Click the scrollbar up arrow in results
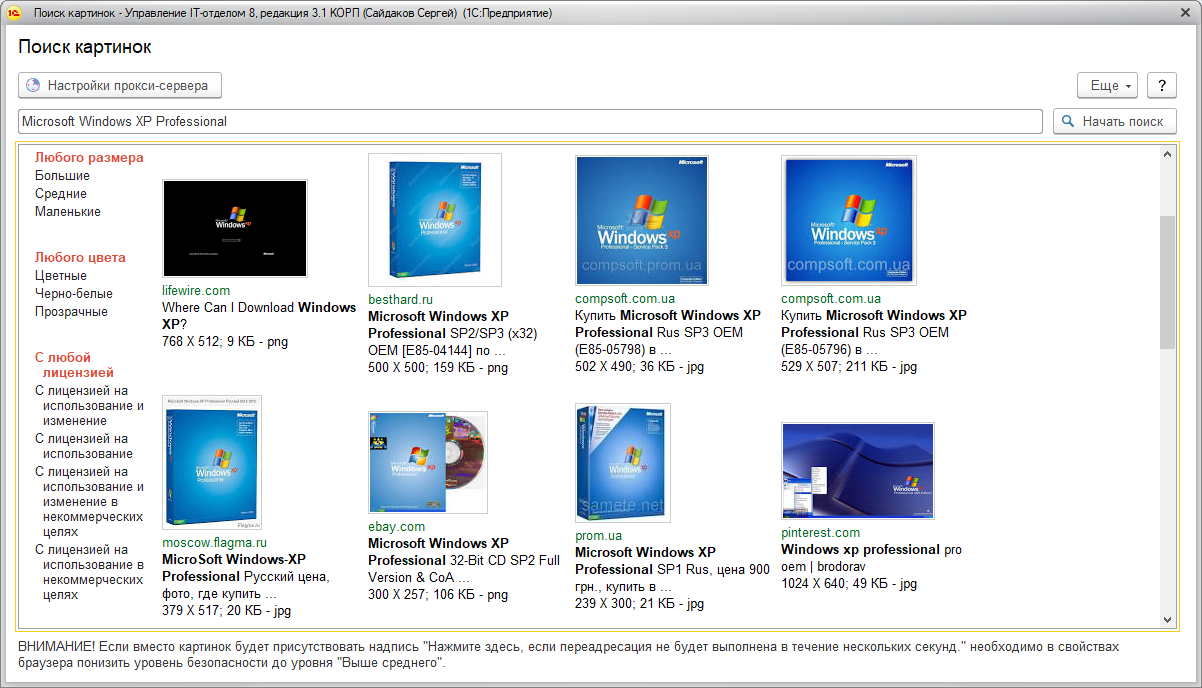The width and height of the screenshot is (1202, 688). pos(1167,153)
